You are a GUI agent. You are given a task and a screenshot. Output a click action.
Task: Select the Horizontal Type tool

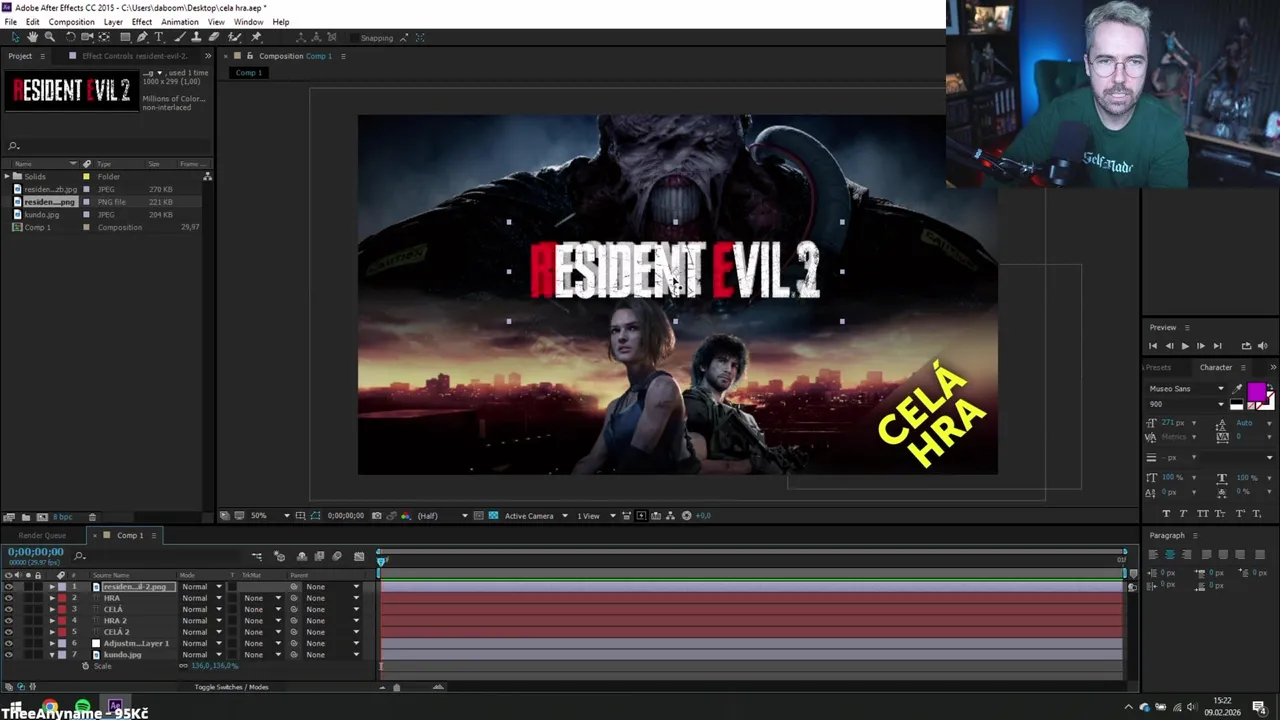click(158, 37)
